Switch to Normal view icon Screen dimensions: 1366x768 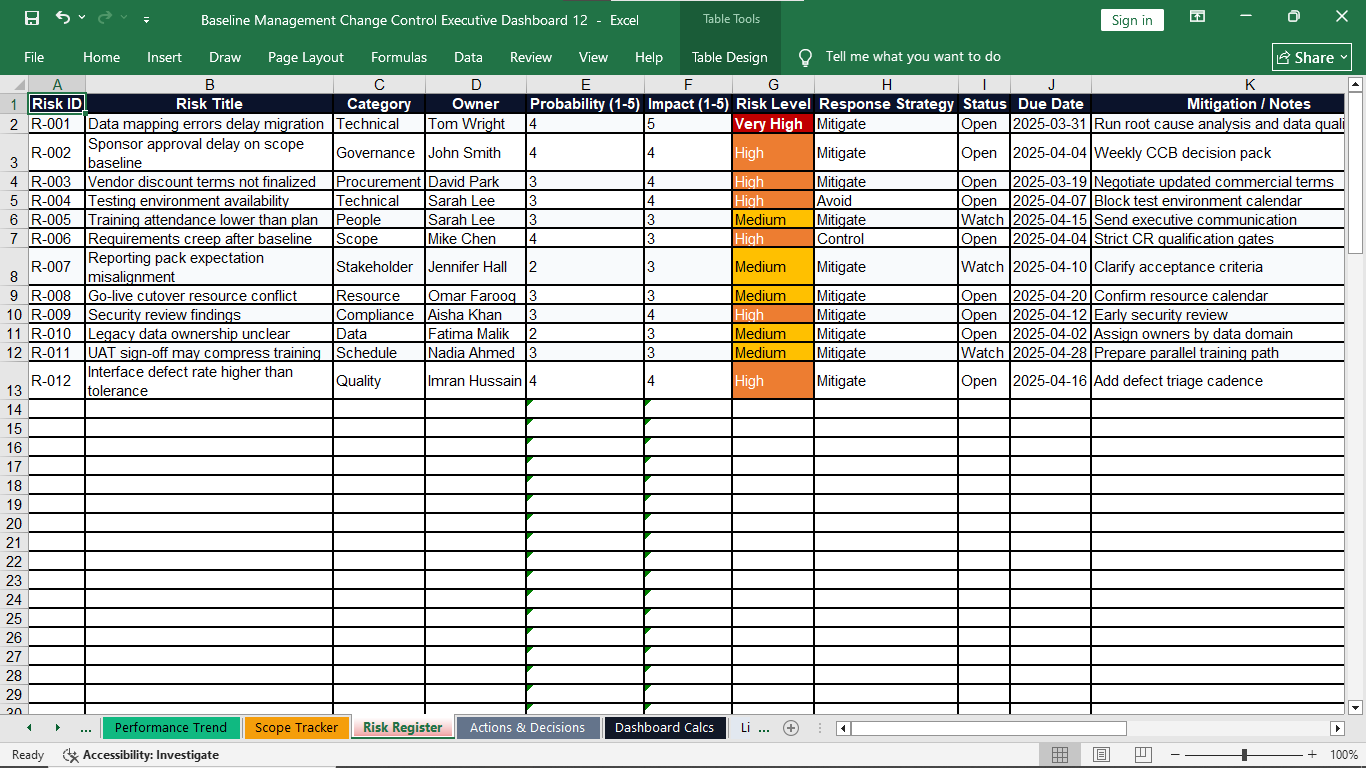[1060, 755]
